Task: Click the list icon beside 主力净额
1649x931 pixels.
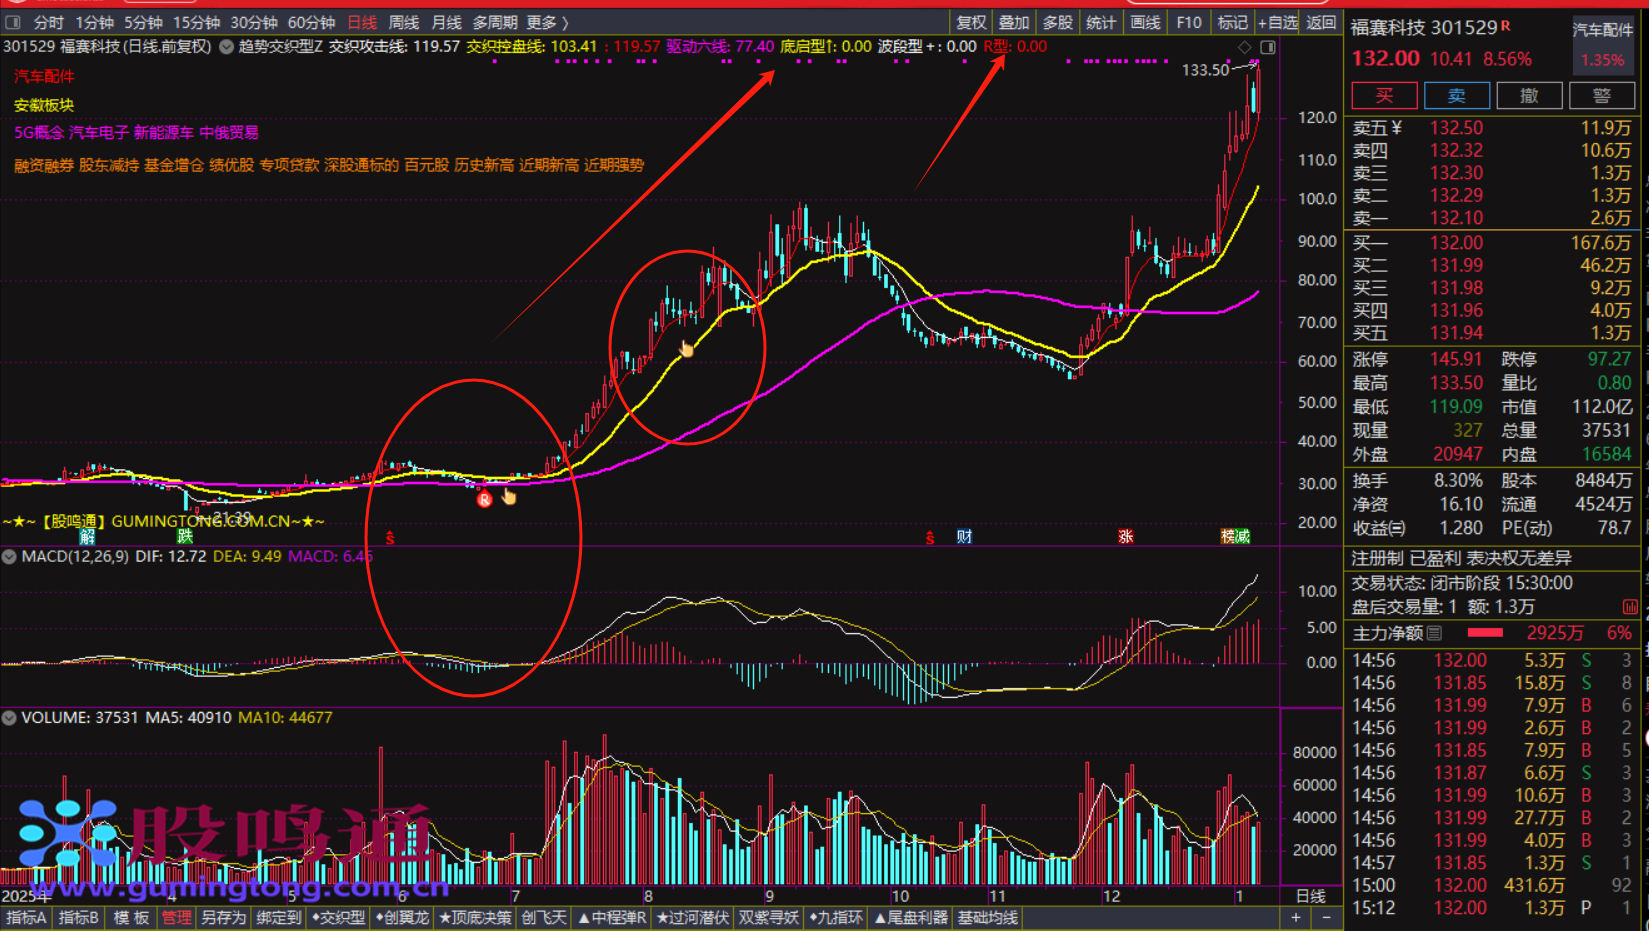Action: (1435, 633)
